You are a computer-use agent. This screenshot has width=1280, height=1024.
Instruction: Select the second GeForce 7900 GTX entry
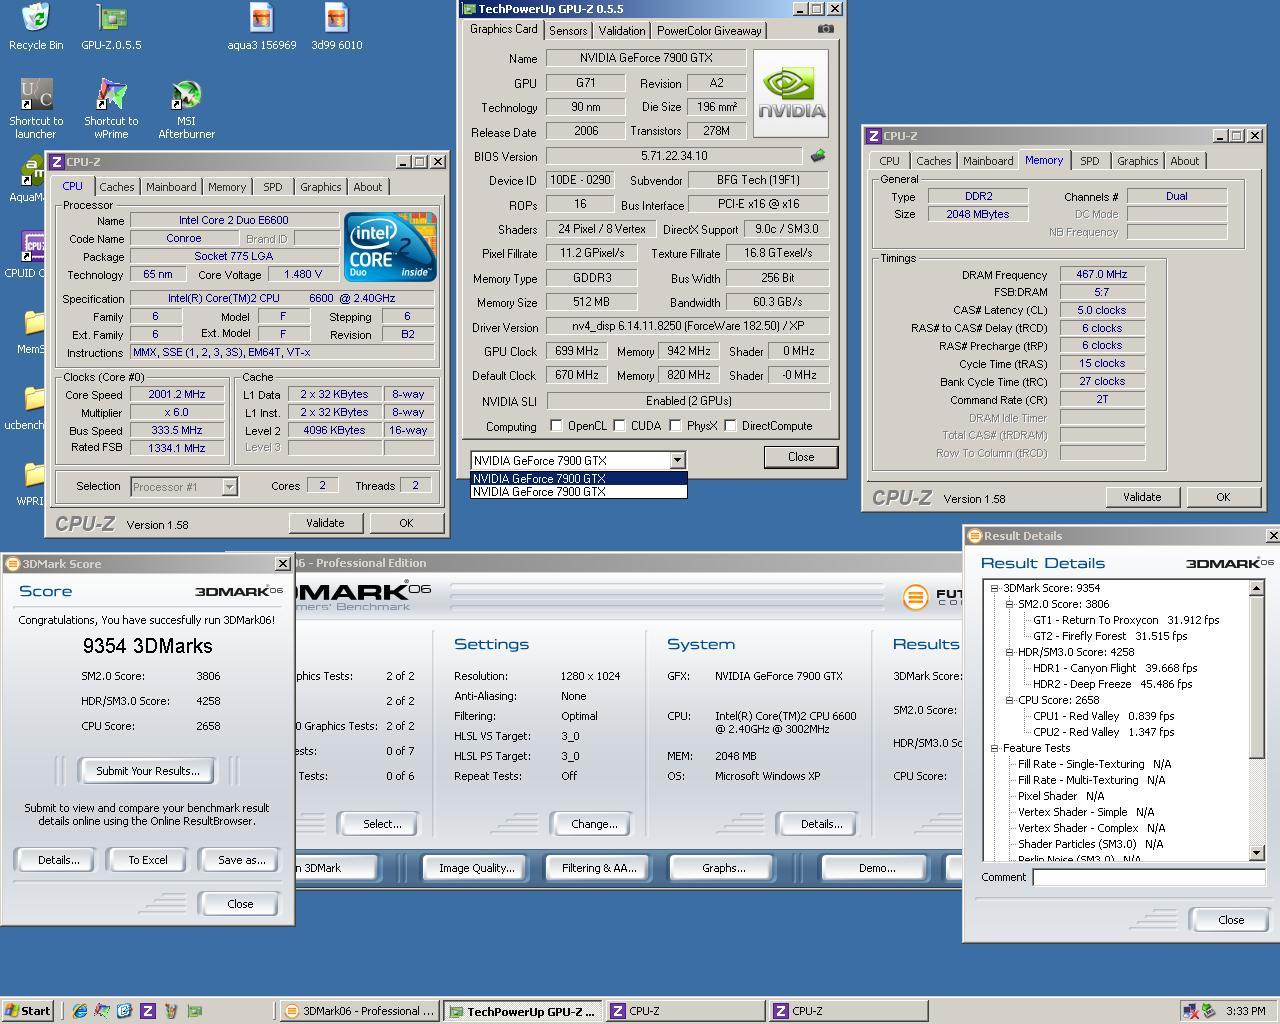click(579, 491)
